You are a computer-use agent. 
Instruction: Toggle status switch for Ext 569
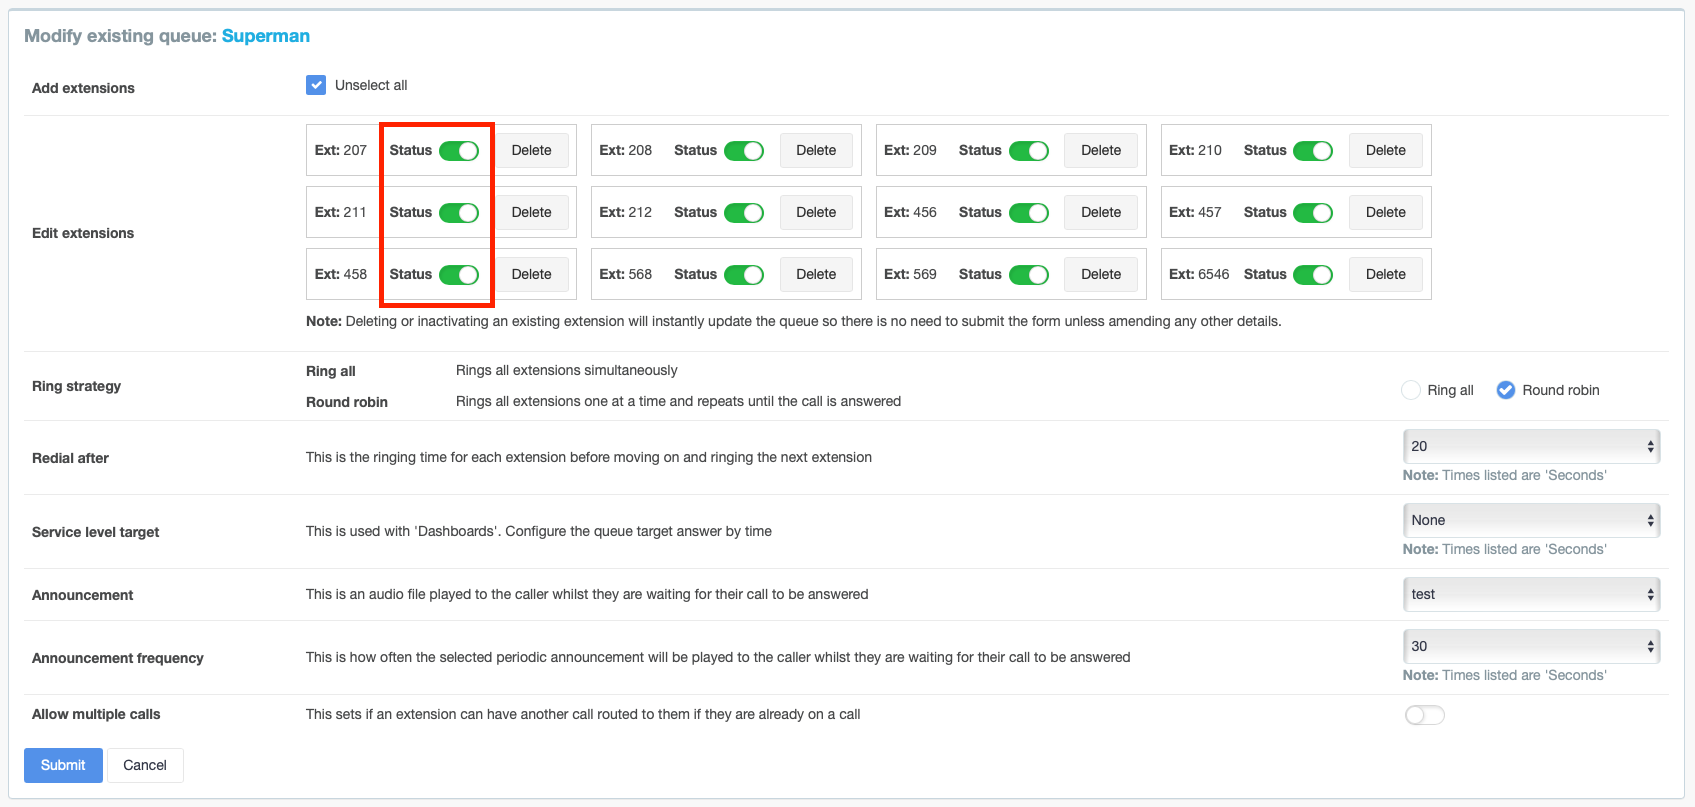1029,275
